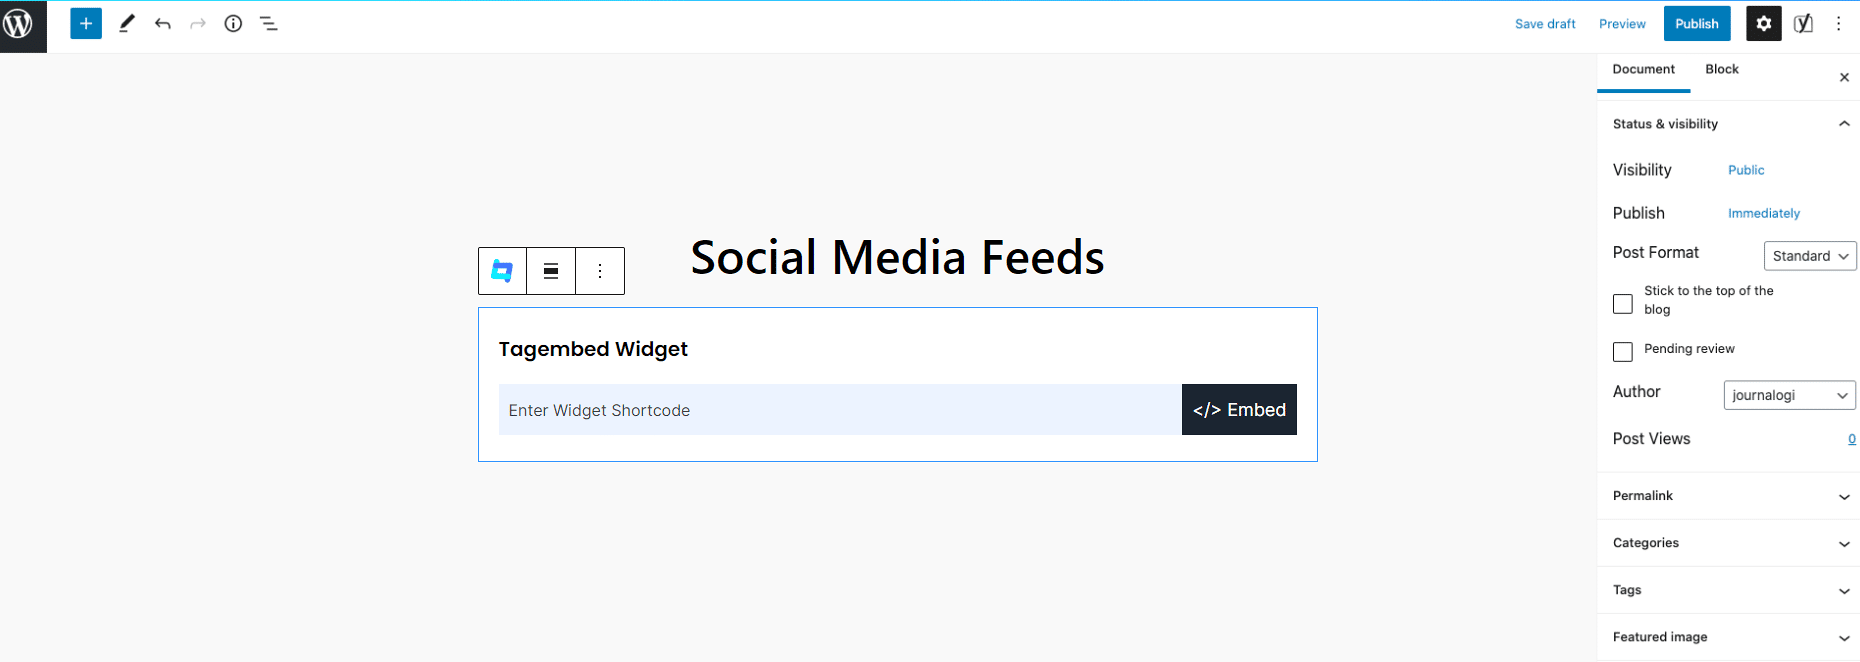This screenshot has width=1860, height=662.
Task: Toggle the settings gear panel
Action: 1763,24
